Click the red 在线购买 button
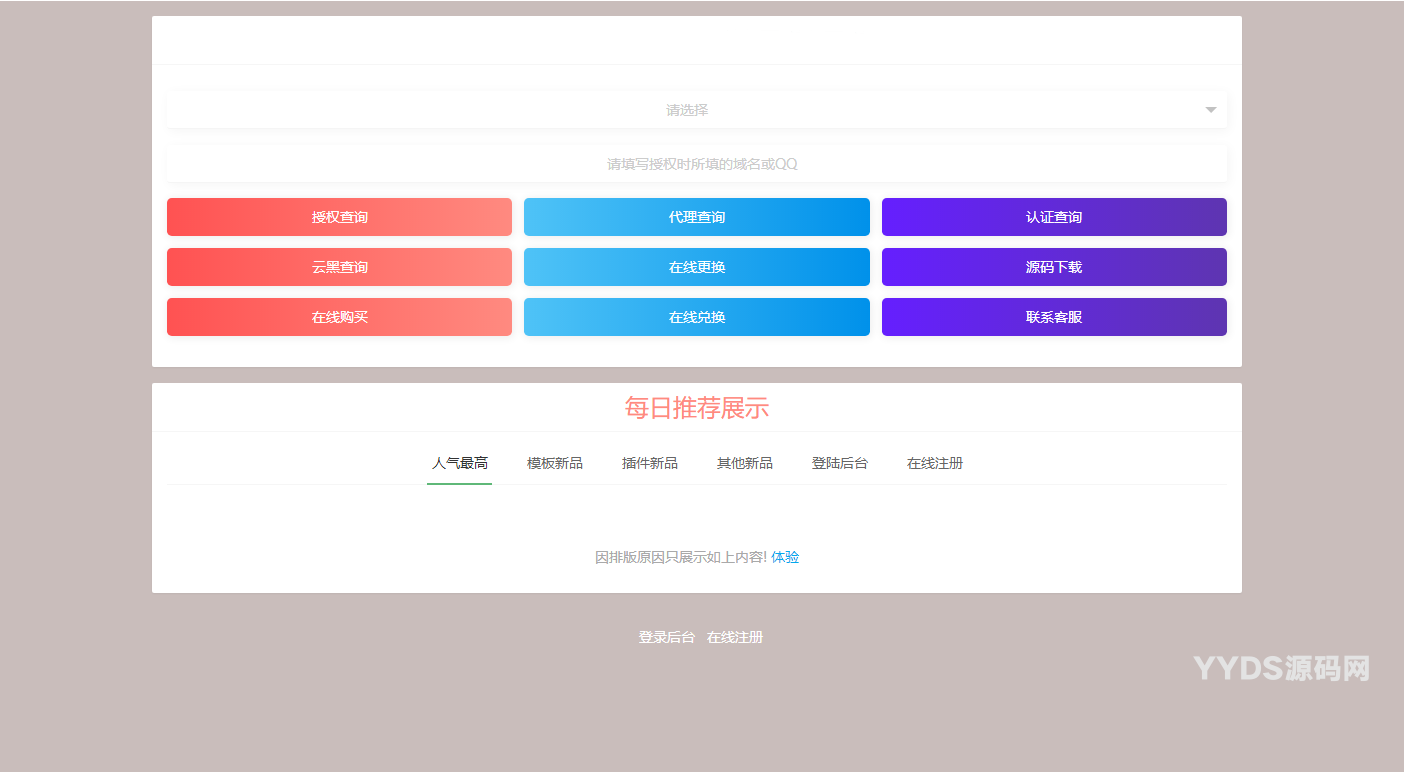Image resolution: width=1404 pixels, height=772 pixels. (x=339, y=317)
